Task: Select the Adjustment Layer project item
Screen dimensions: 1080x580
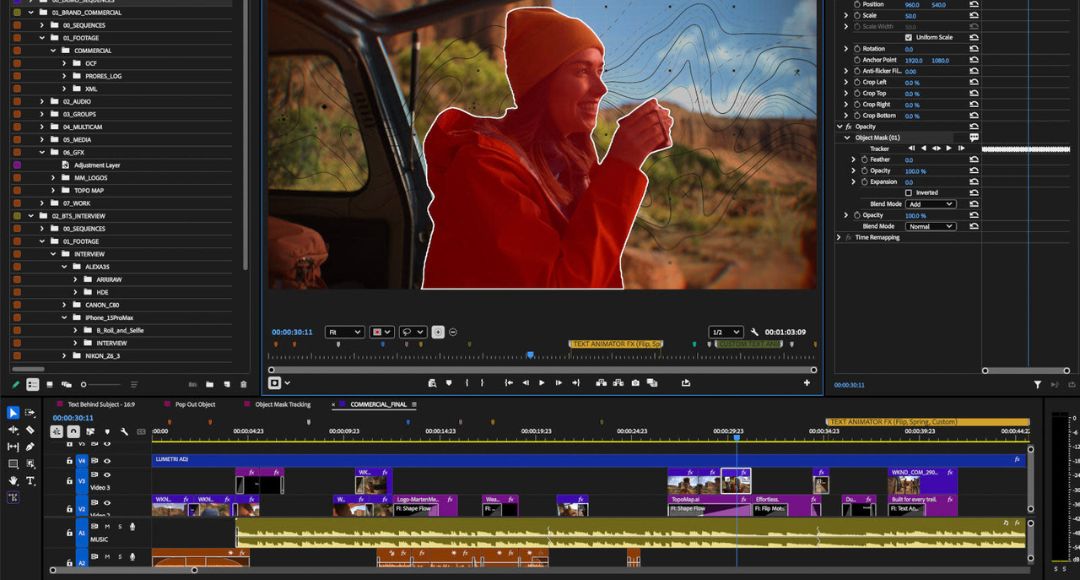Action: (x=96, y=165)
